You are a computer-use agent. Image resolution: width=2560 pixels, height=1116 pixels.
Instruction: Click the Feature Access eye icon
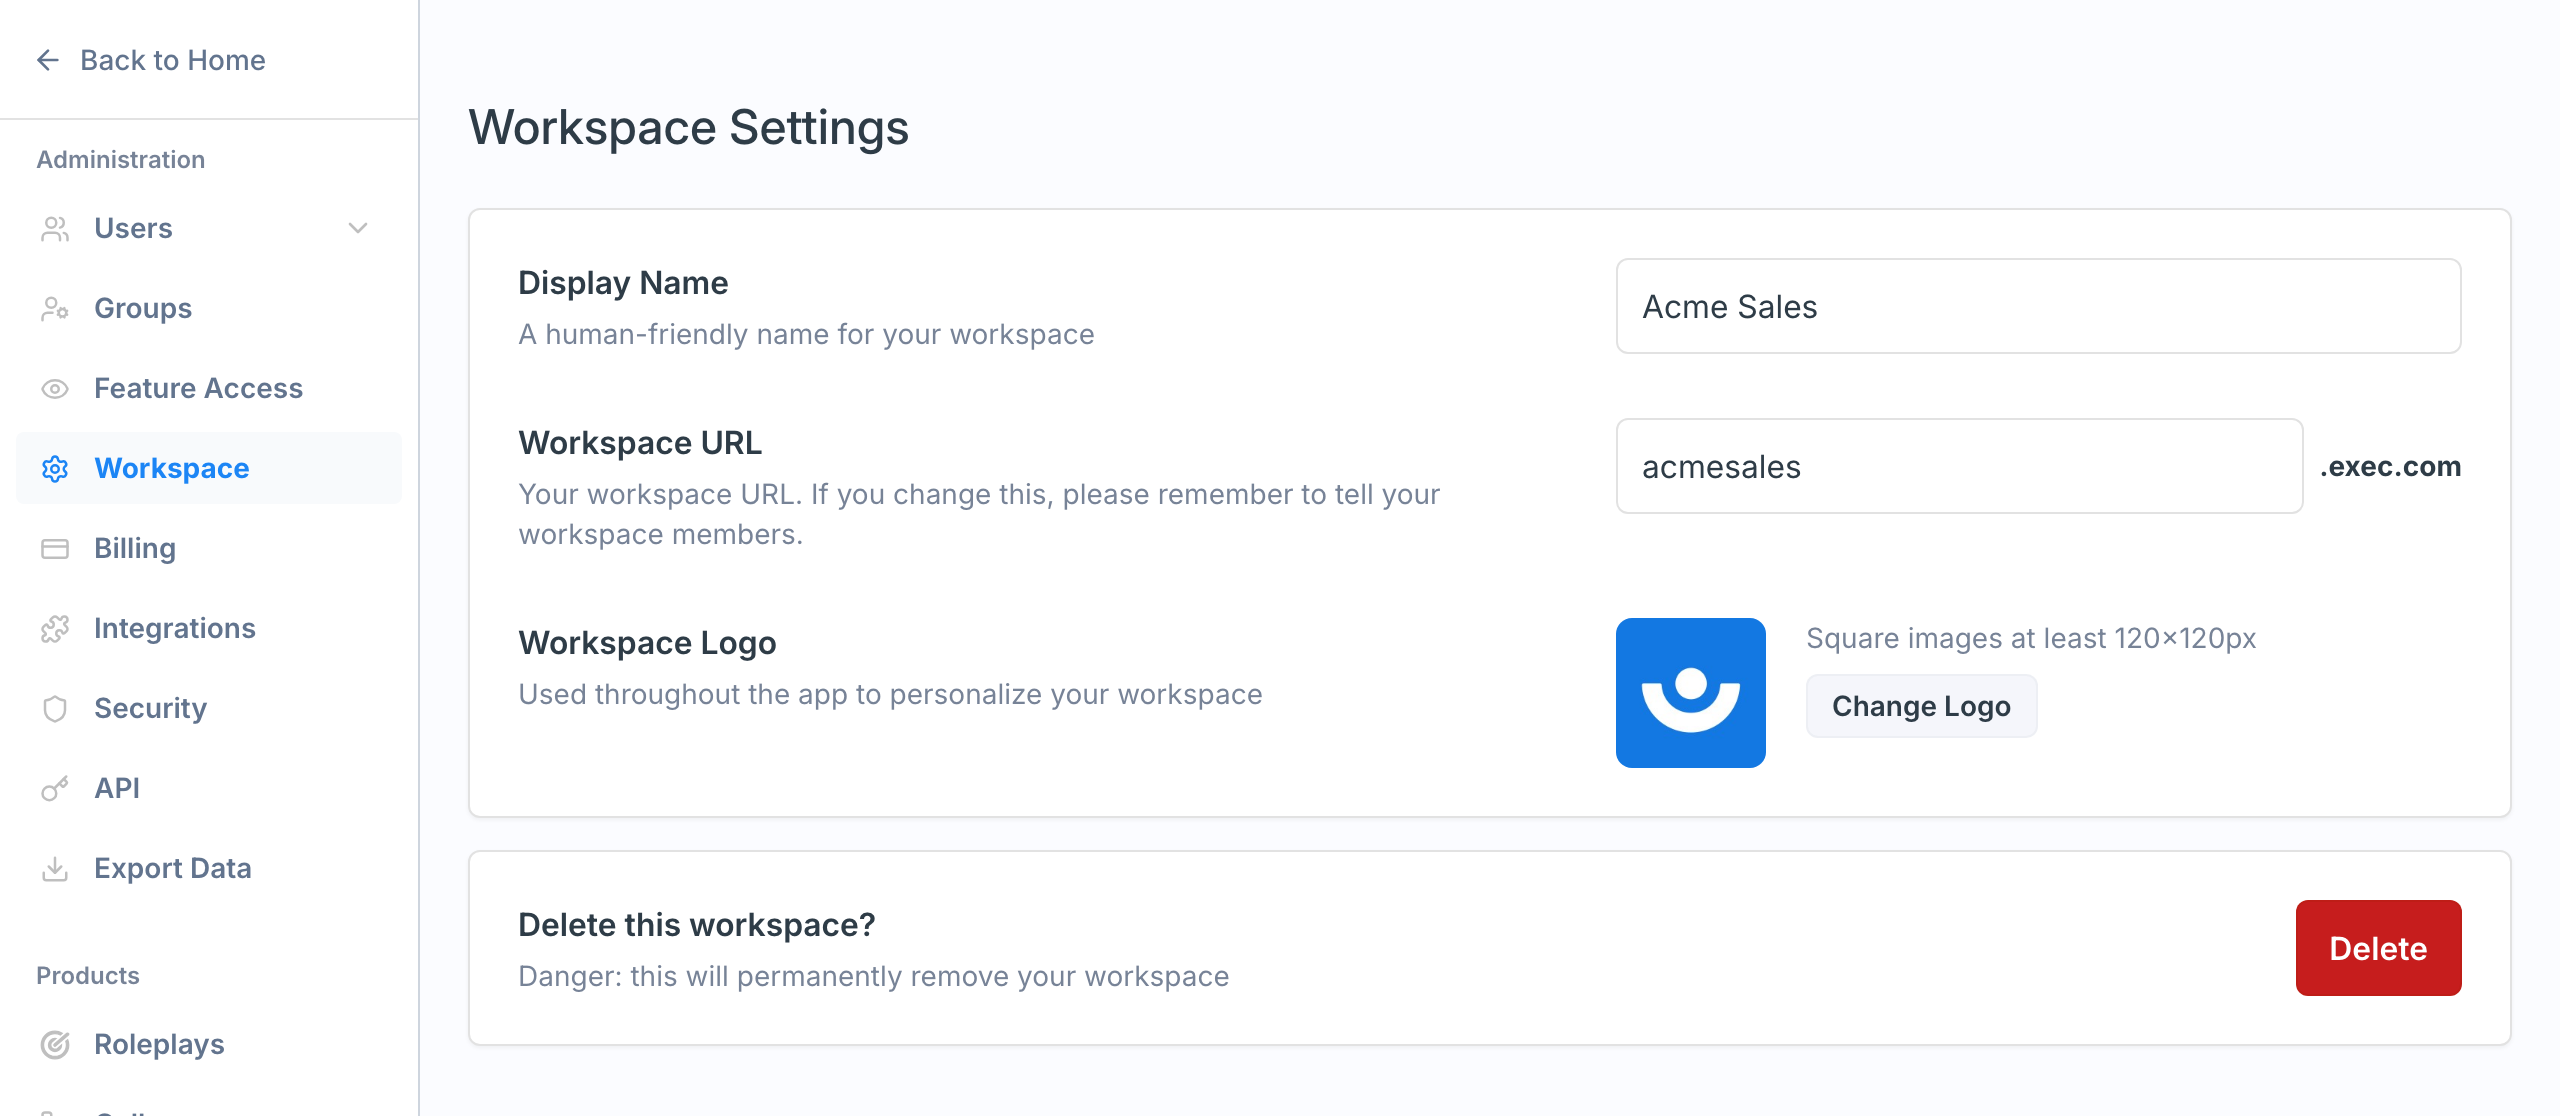click(x=55, y=388)
